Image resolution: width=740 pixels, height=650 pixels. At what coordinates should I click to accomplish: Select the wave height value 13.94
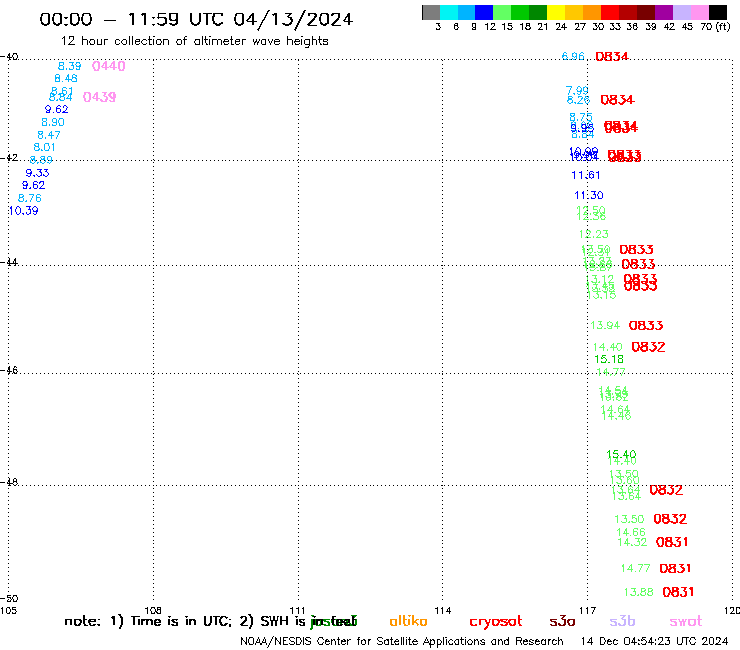point(605,325)
